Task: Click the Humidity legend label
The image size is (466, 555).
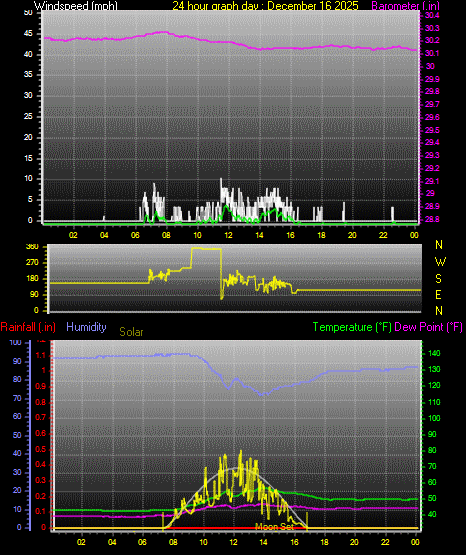Action: [86, 327]
